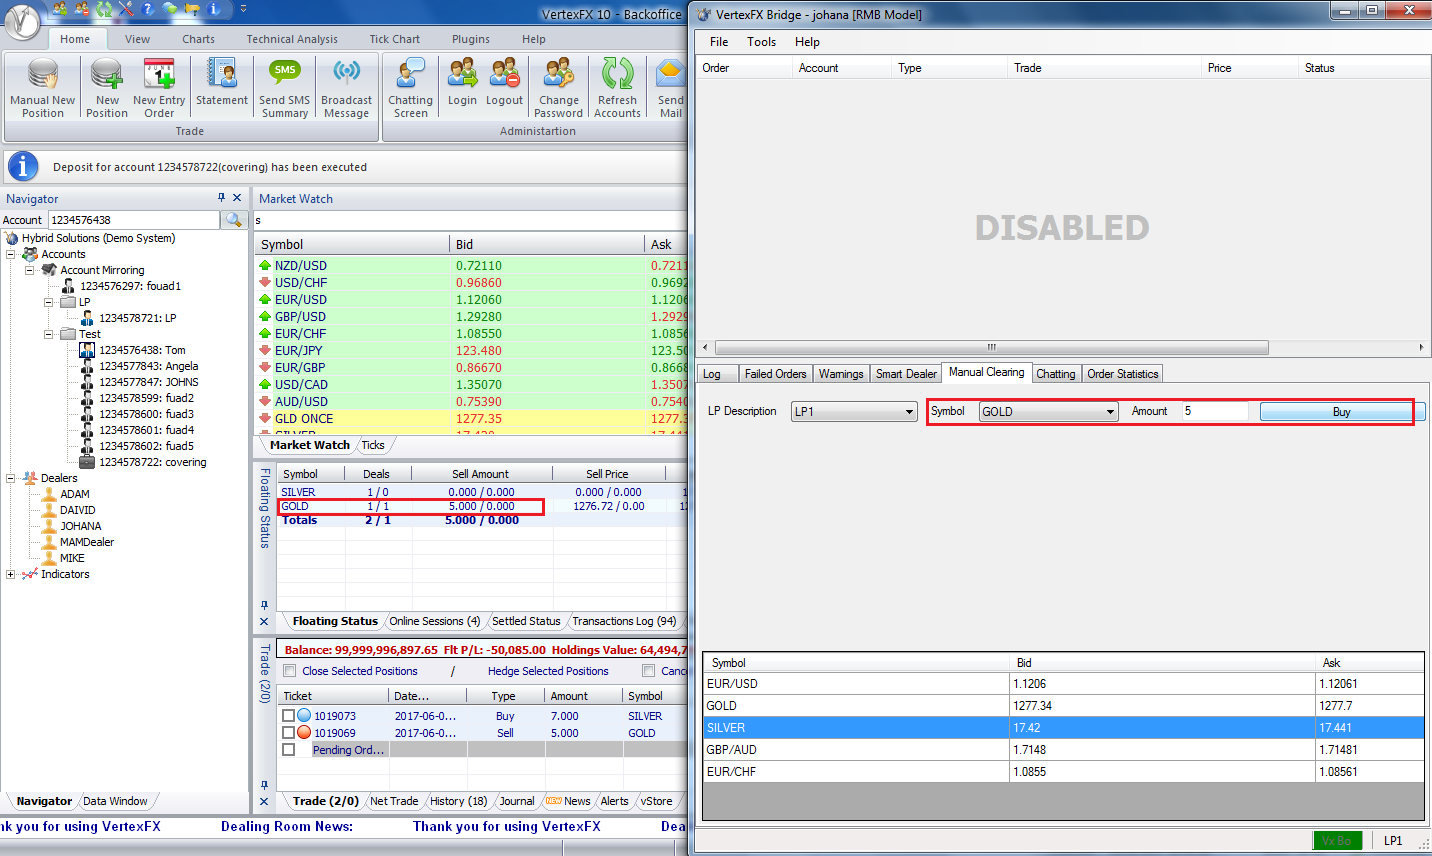
Task: Open the Symbol GOLD dropdown
Action: (1109, 412)
